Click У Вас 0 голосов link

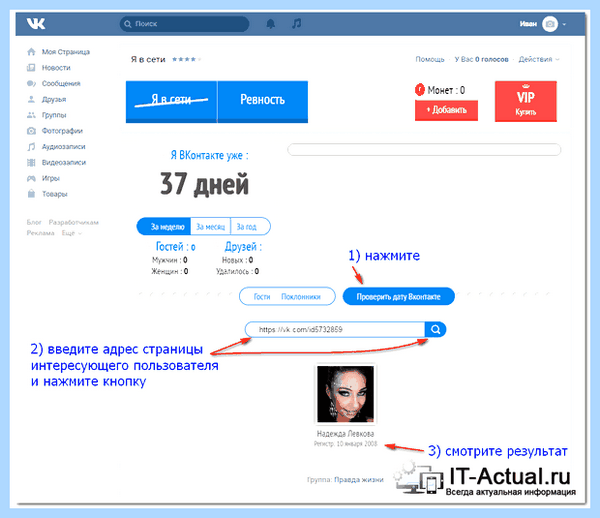pyautogui.click(x=481, y=59)
